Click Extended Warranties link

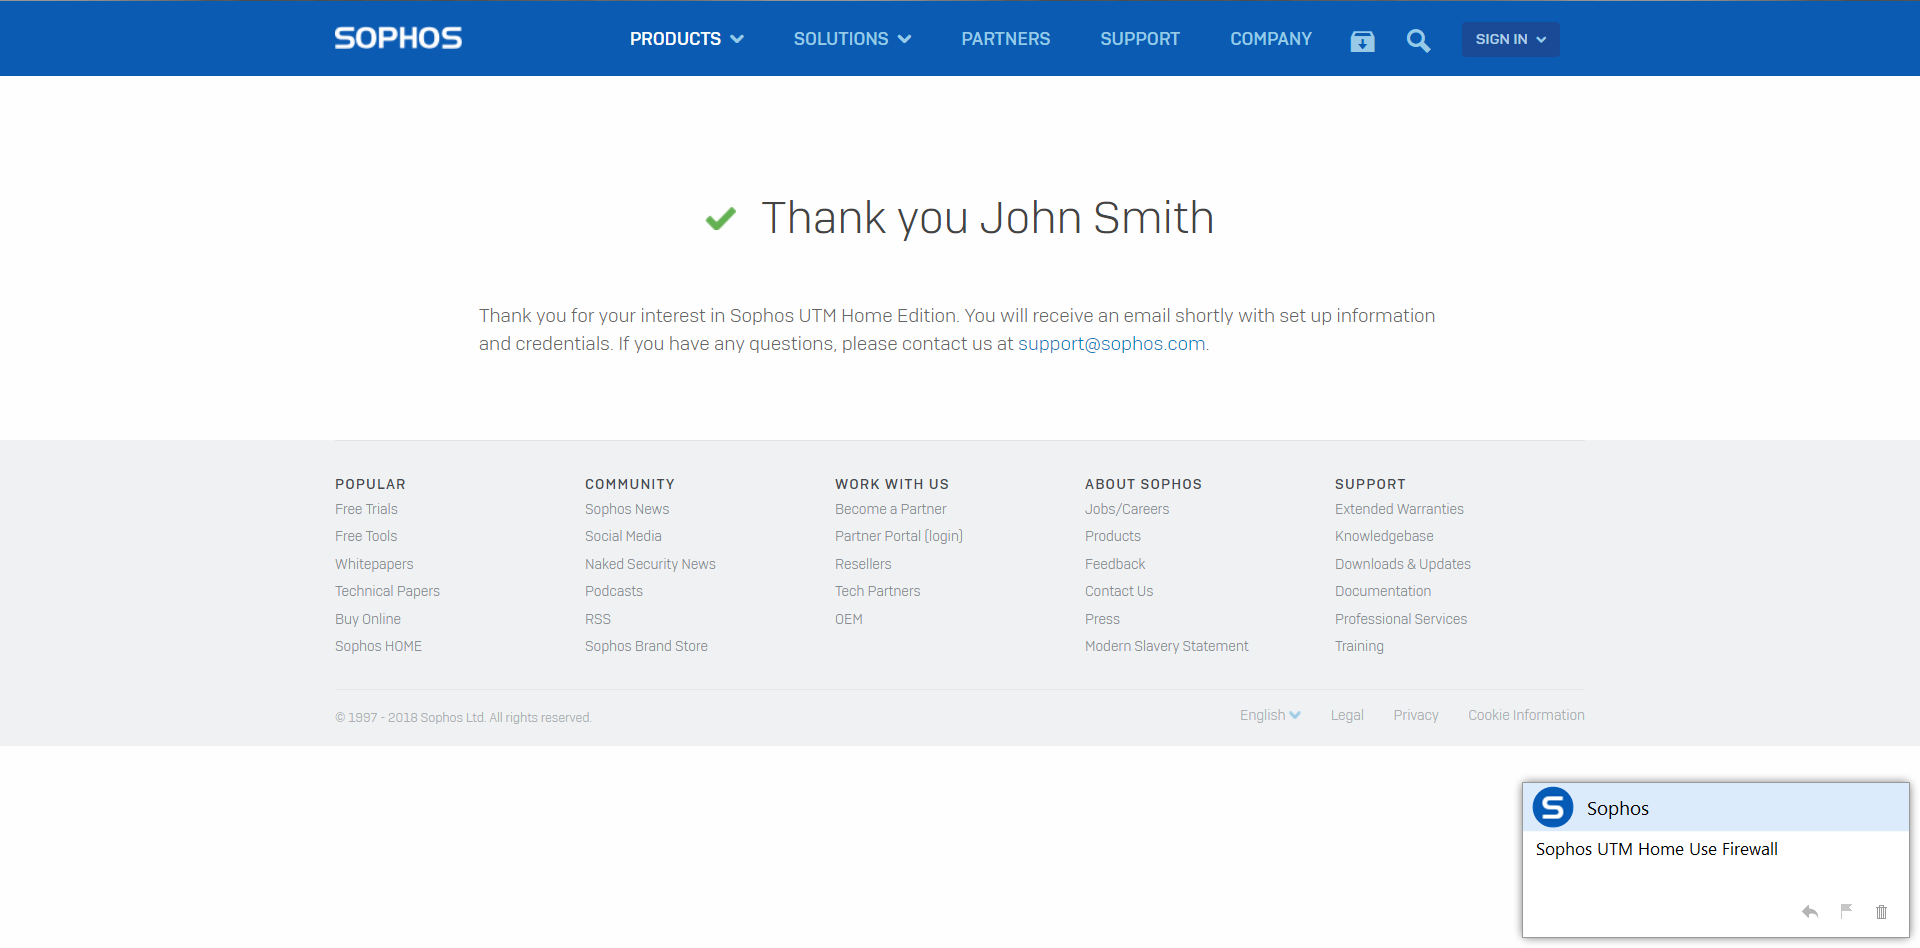(x=1399, y=509)
